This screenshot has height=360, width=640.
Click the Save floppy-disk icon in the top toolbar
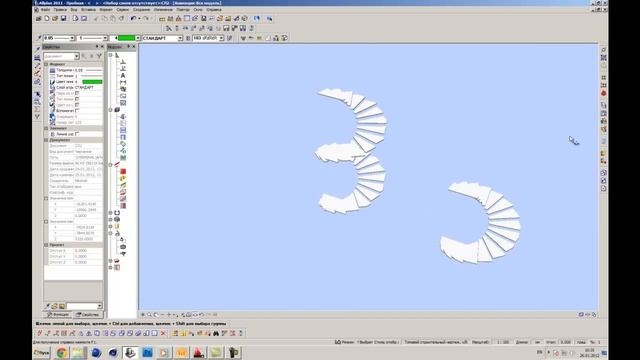tap(63, 18)
